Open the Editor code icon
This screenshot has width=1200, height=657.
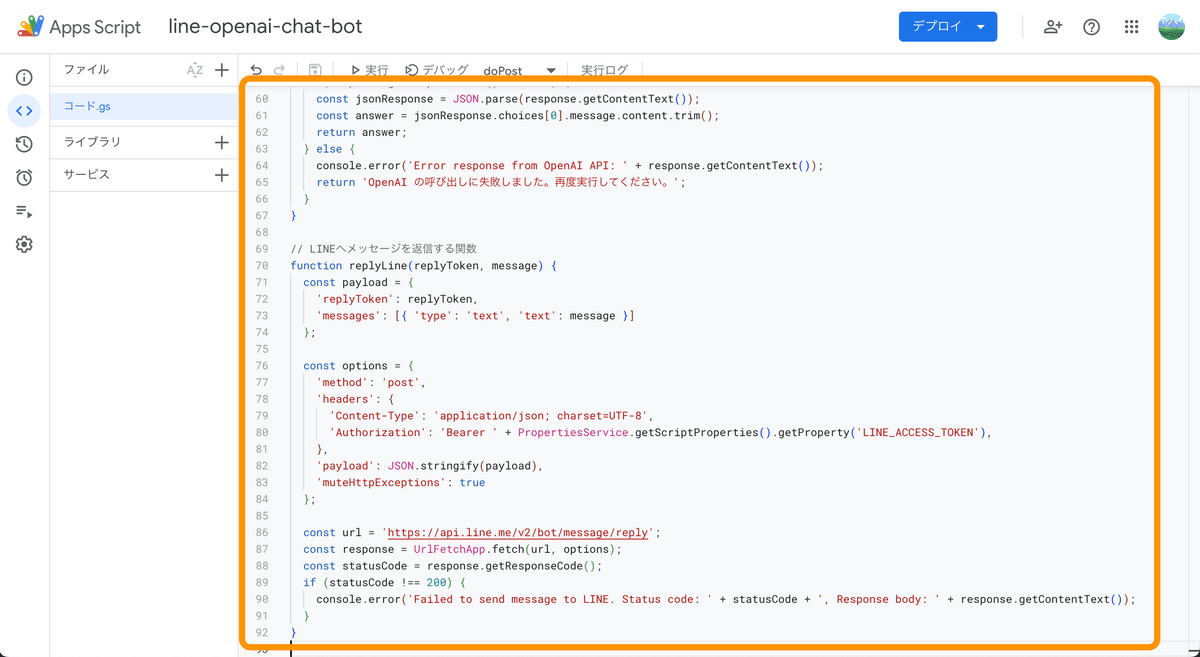(x=24, y=111)
